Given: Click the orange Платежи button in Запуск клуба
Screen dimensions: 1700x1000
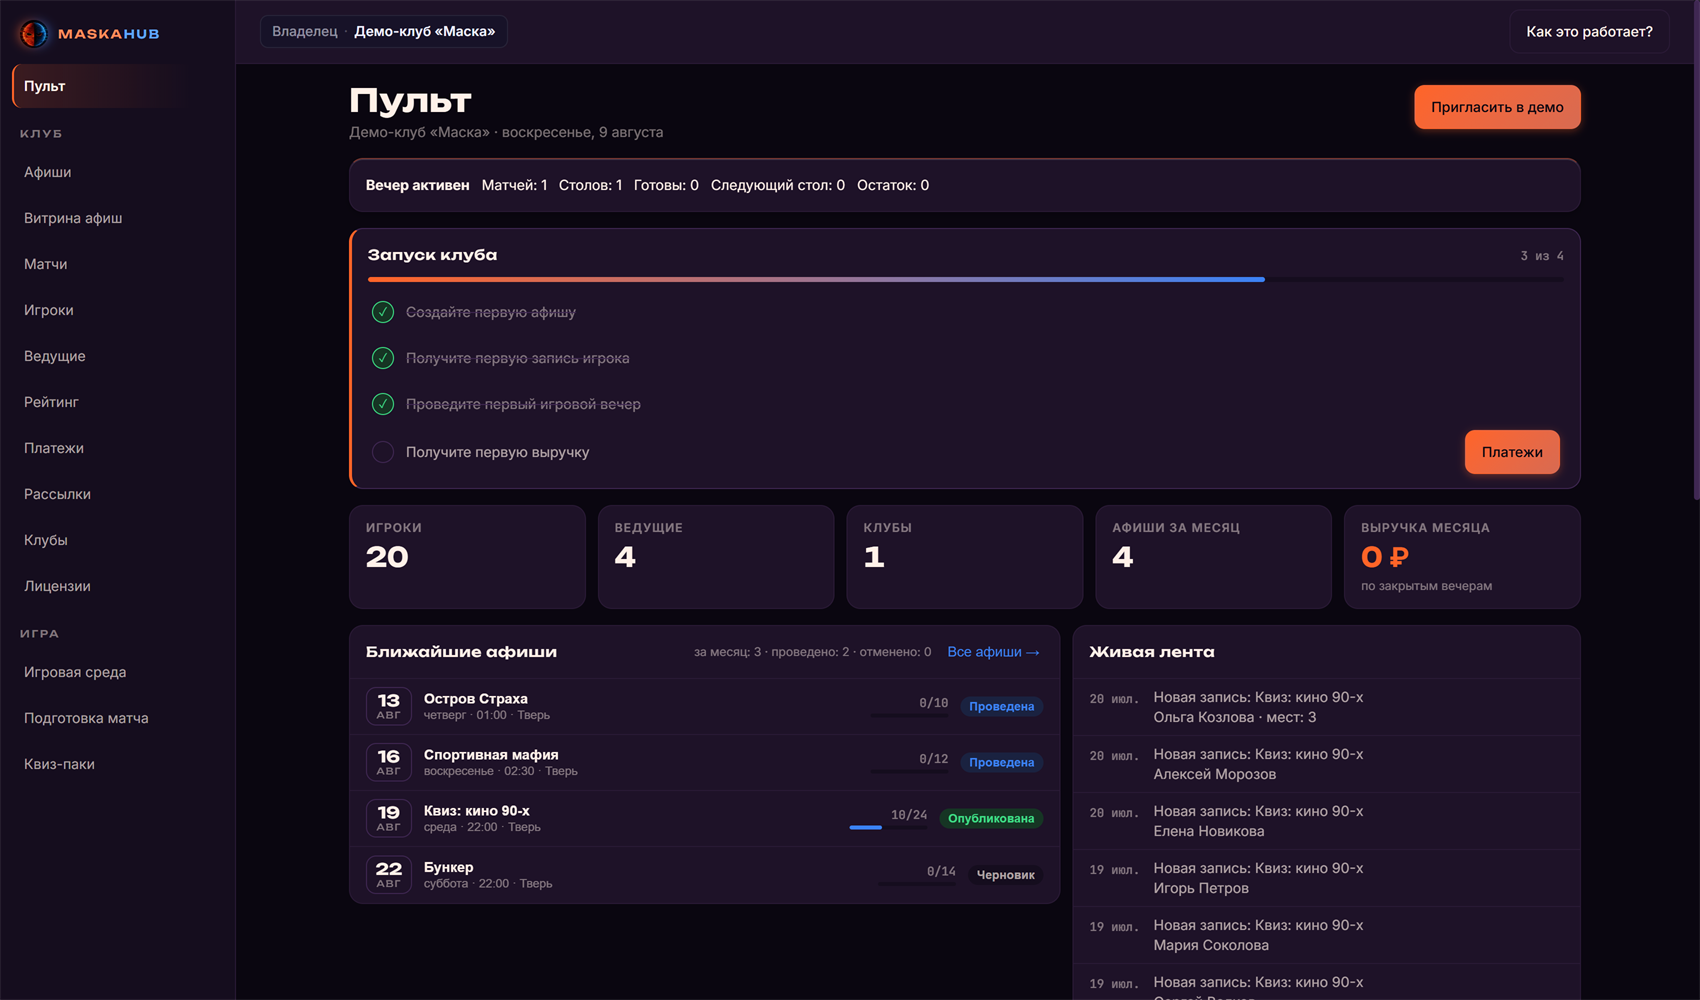Looking at the screenshot, I should pos(1512,452).
